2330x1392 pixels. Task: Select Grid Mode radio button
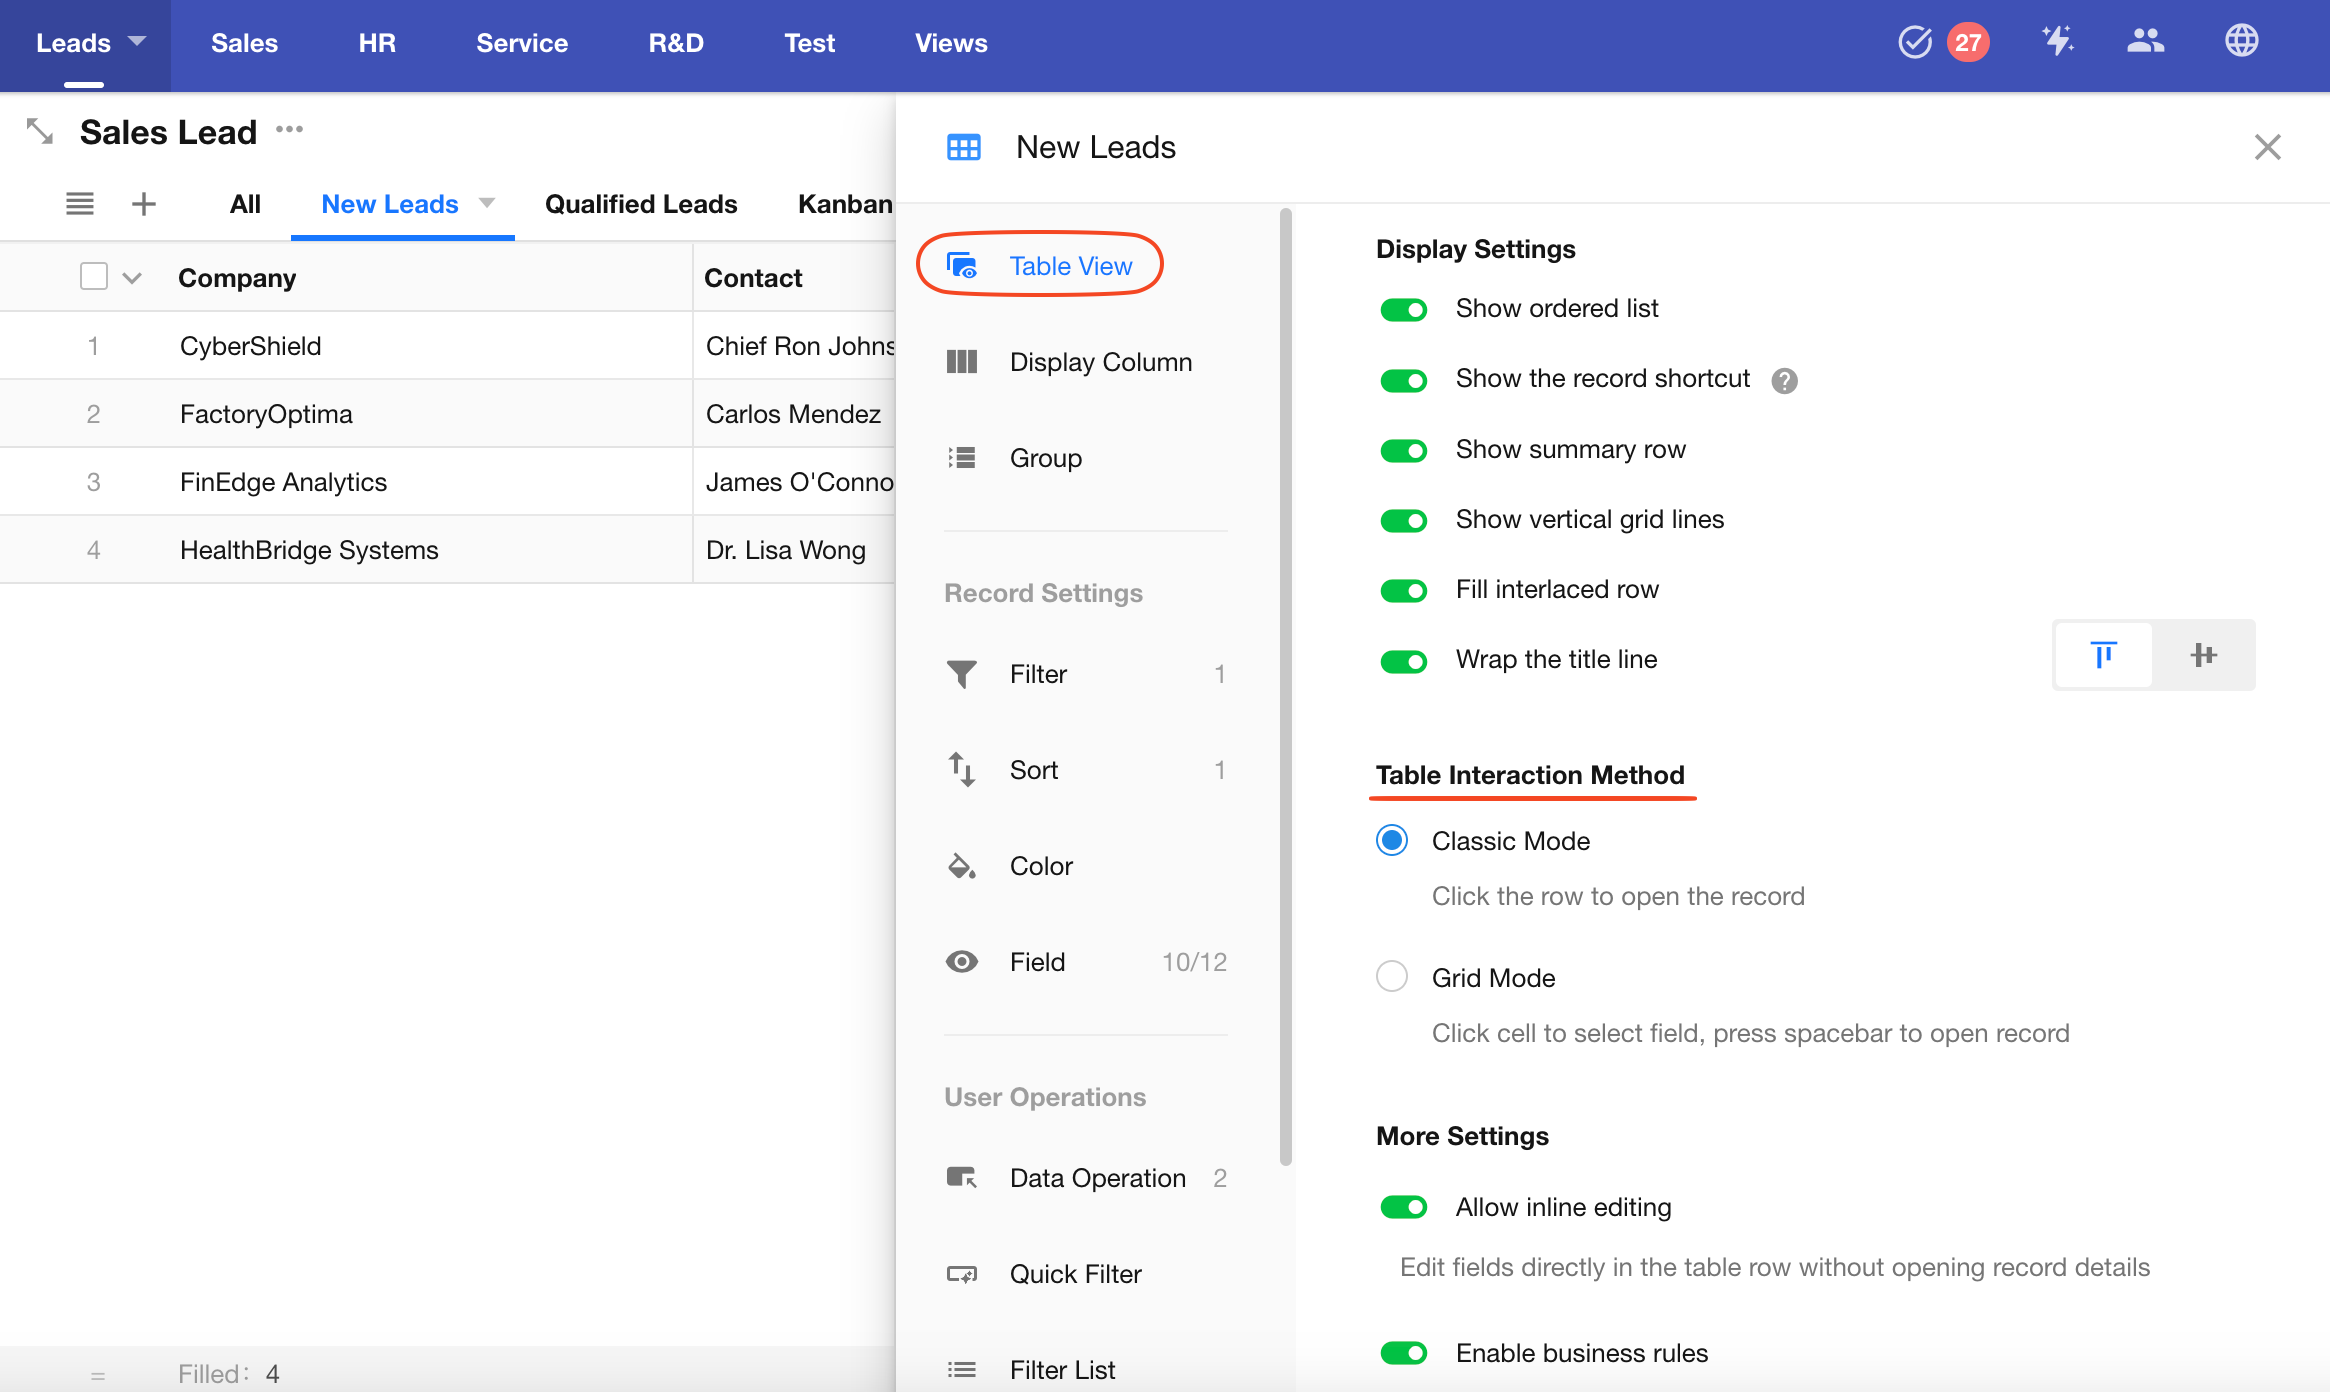coord(1392,976)
